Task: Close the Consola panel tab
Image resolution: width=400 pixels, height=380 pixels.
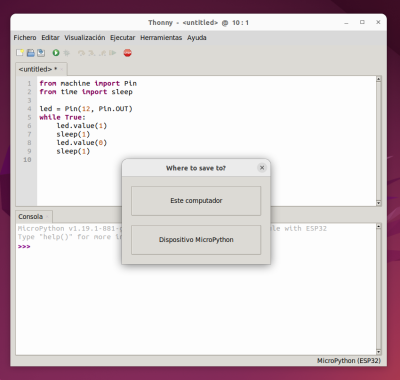Action: click(x=47, y=217)
